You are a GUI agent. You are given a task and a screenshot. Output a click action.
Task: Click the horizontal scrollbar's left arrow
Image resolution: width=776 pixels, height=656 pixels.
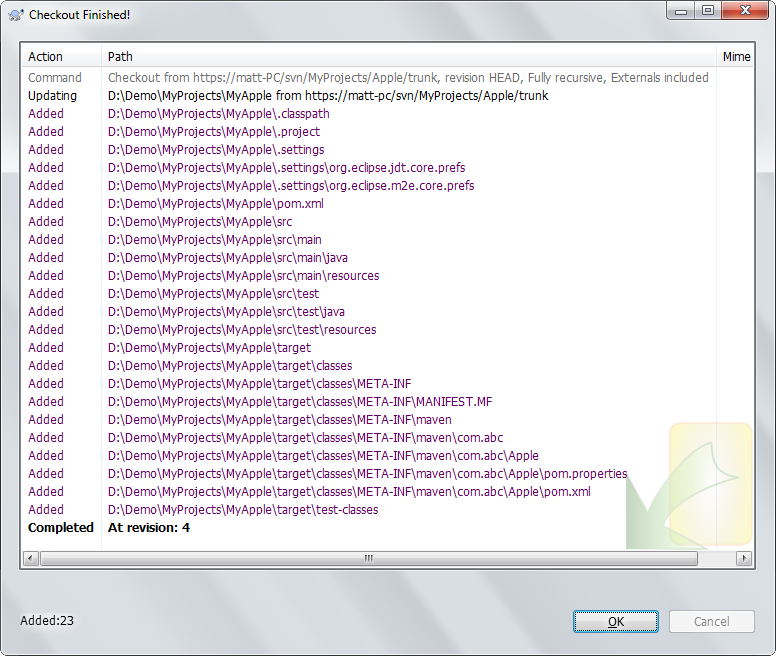click(31, 558)
